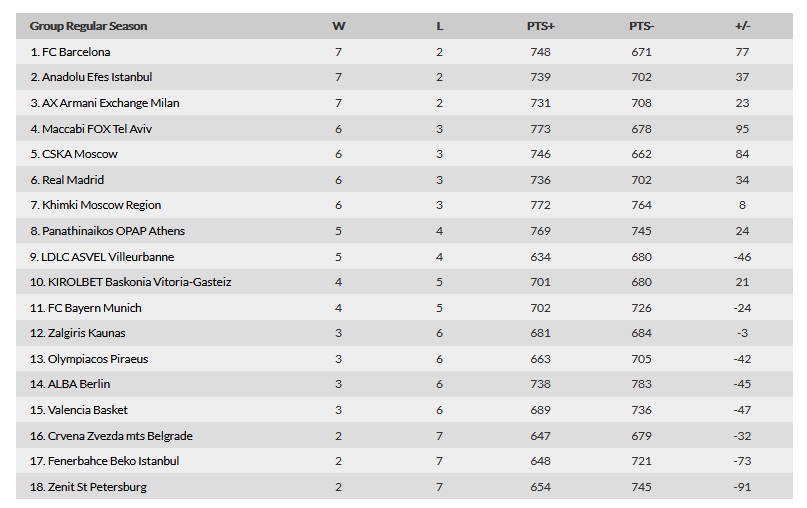Click the Group Regular Season header
The width and height of the screenshot is (807, 508).
point(89,26)
